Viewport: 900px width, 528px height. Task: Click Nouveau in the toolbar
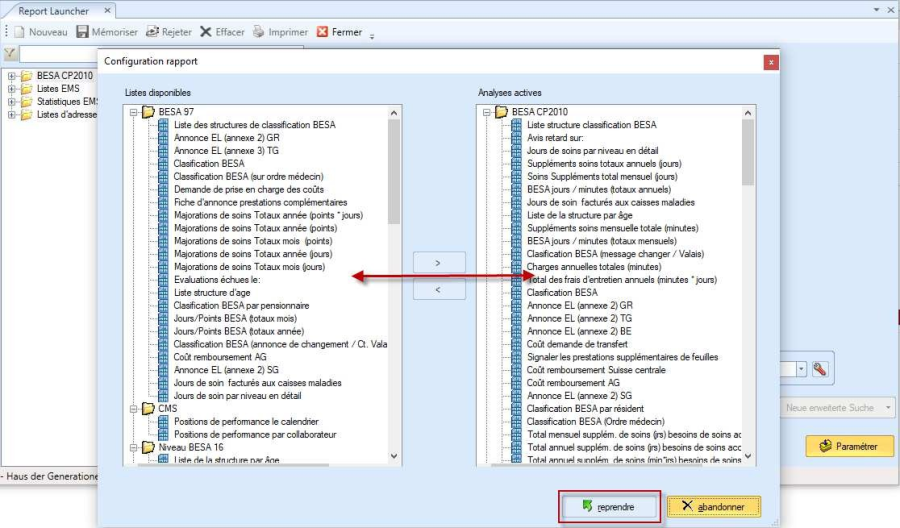[41, 32]
